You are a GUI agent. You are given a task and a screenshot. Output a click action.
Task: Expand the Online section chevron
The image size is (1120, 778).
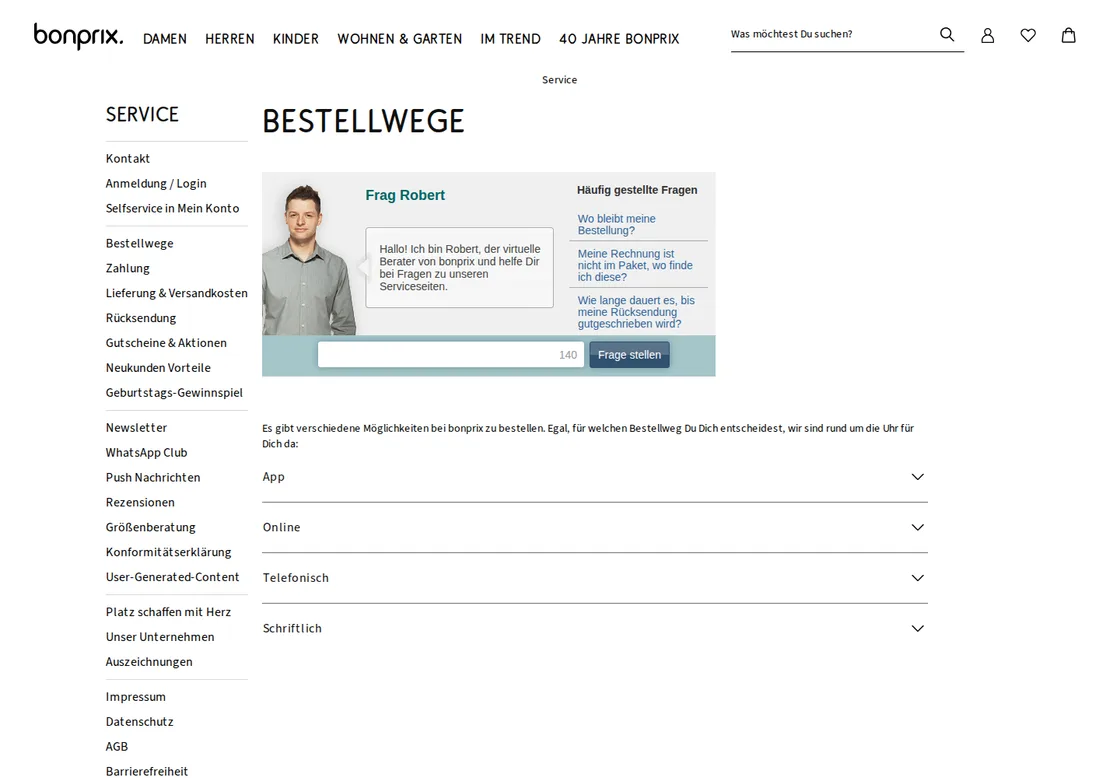pyautogui.click(x=918, y=528)
